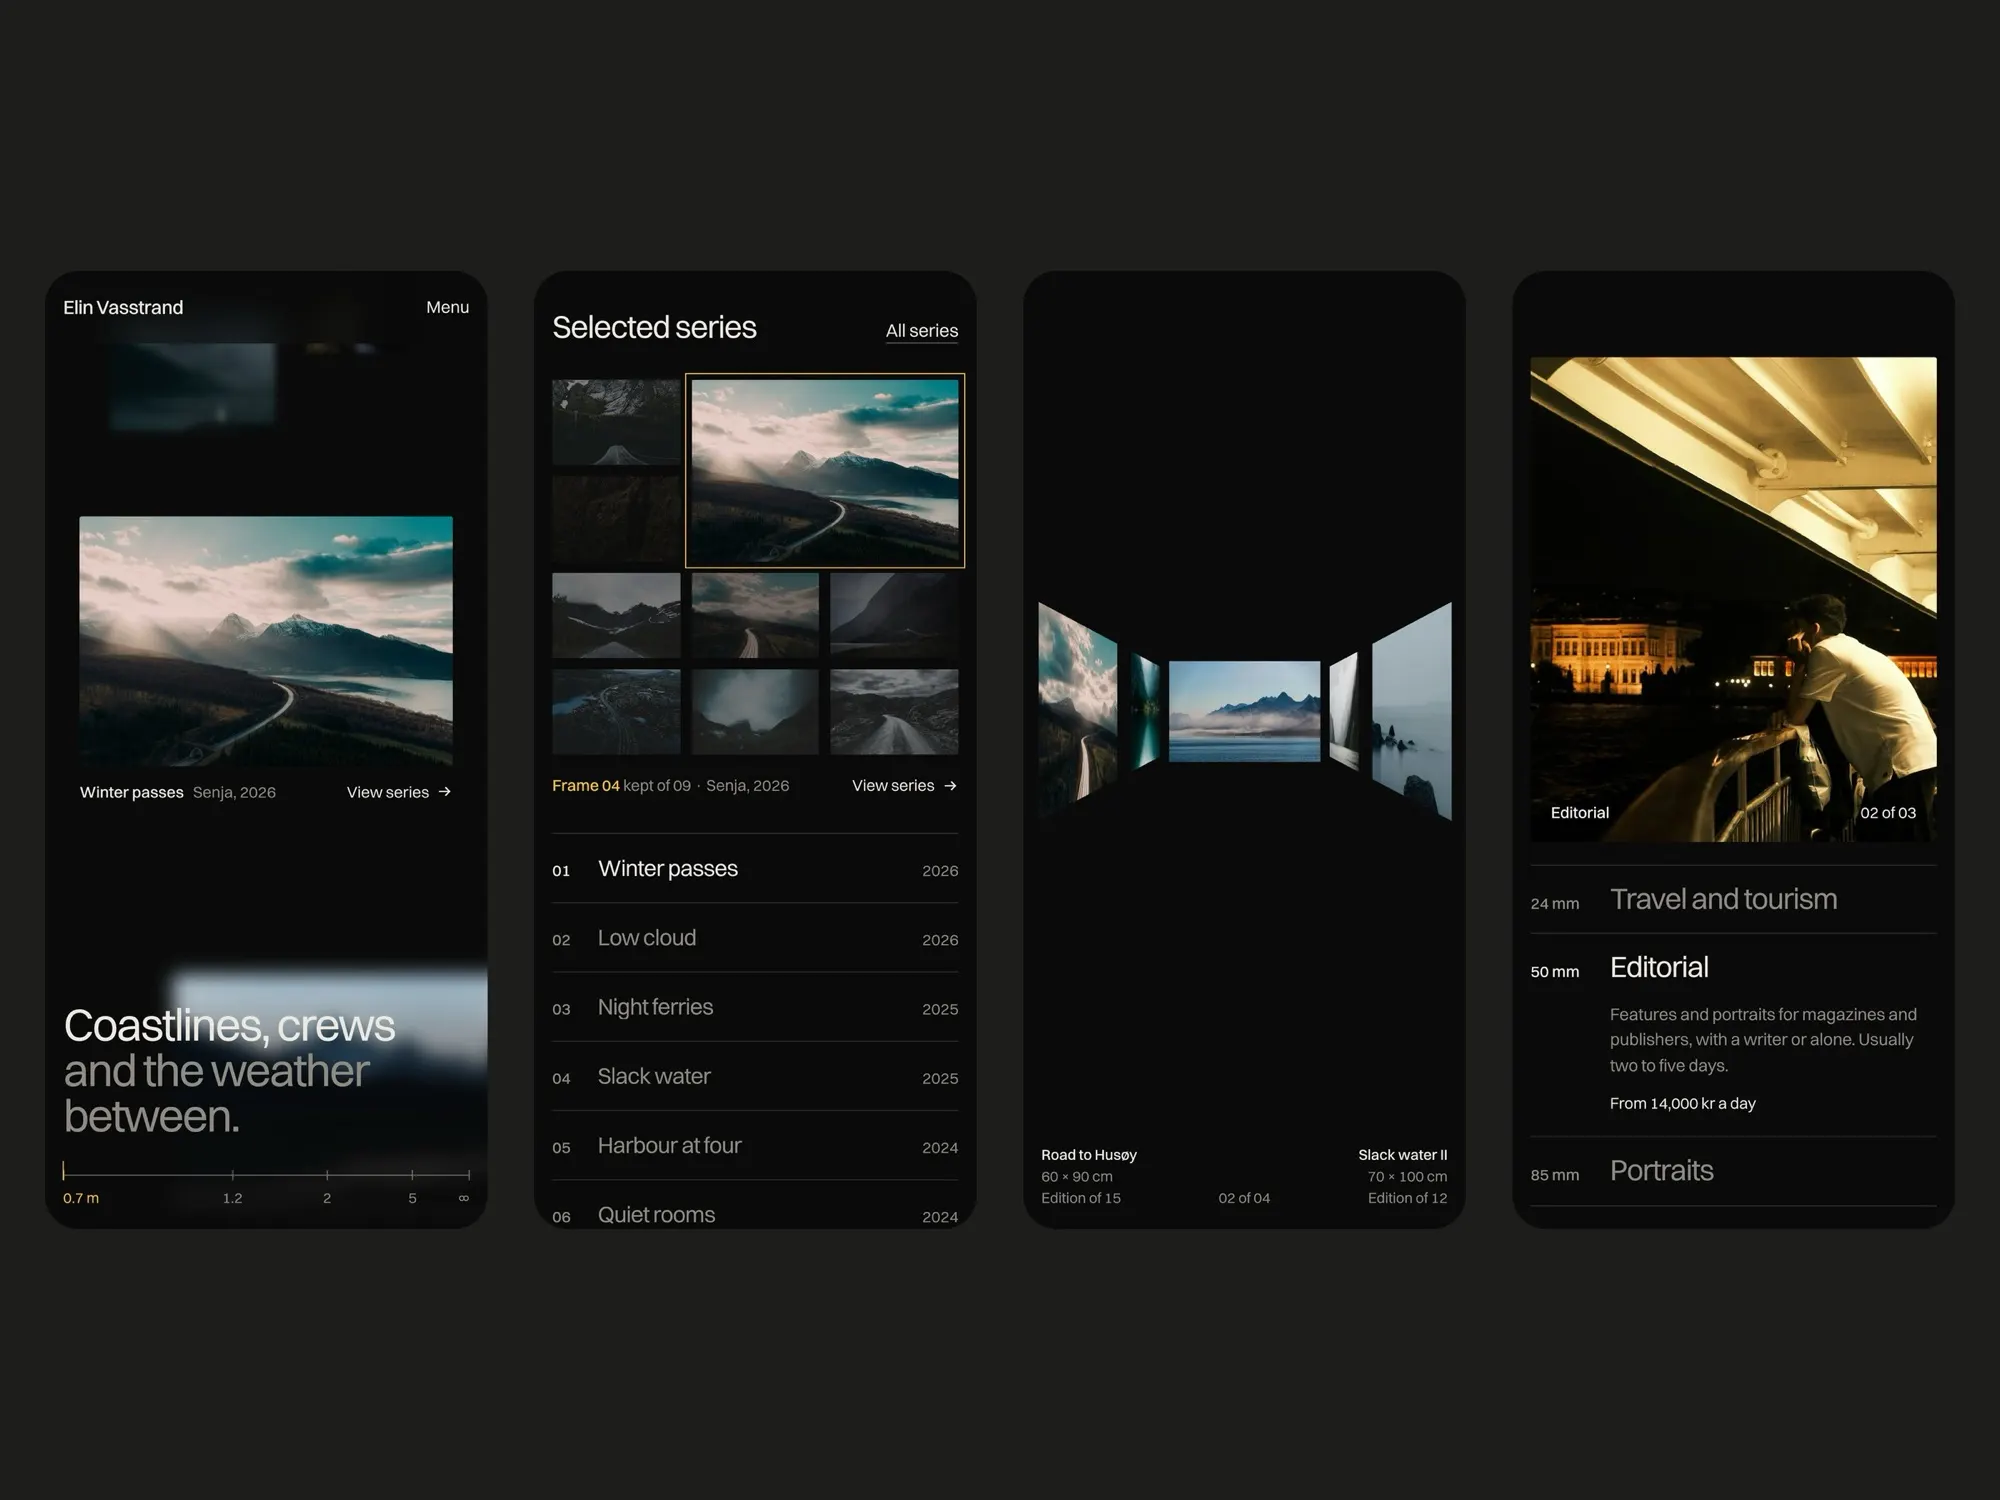Click the From 14,000 kr a day price
The width and height of the screenshot is (2000, 1500).
point(1683,1104)
